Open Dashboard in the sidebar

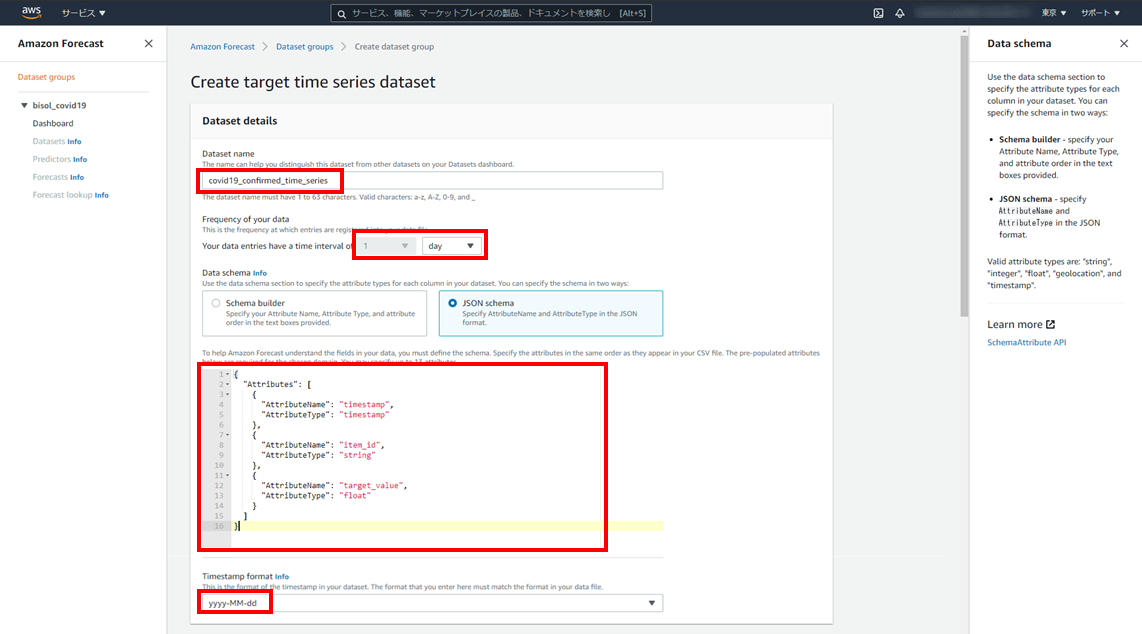[x=53, y=123]
